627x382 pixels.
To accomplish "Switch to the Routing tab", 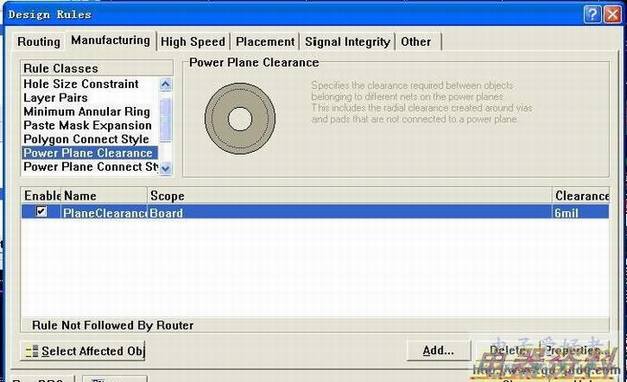I will pyautogui.click(x=39, y=42).
